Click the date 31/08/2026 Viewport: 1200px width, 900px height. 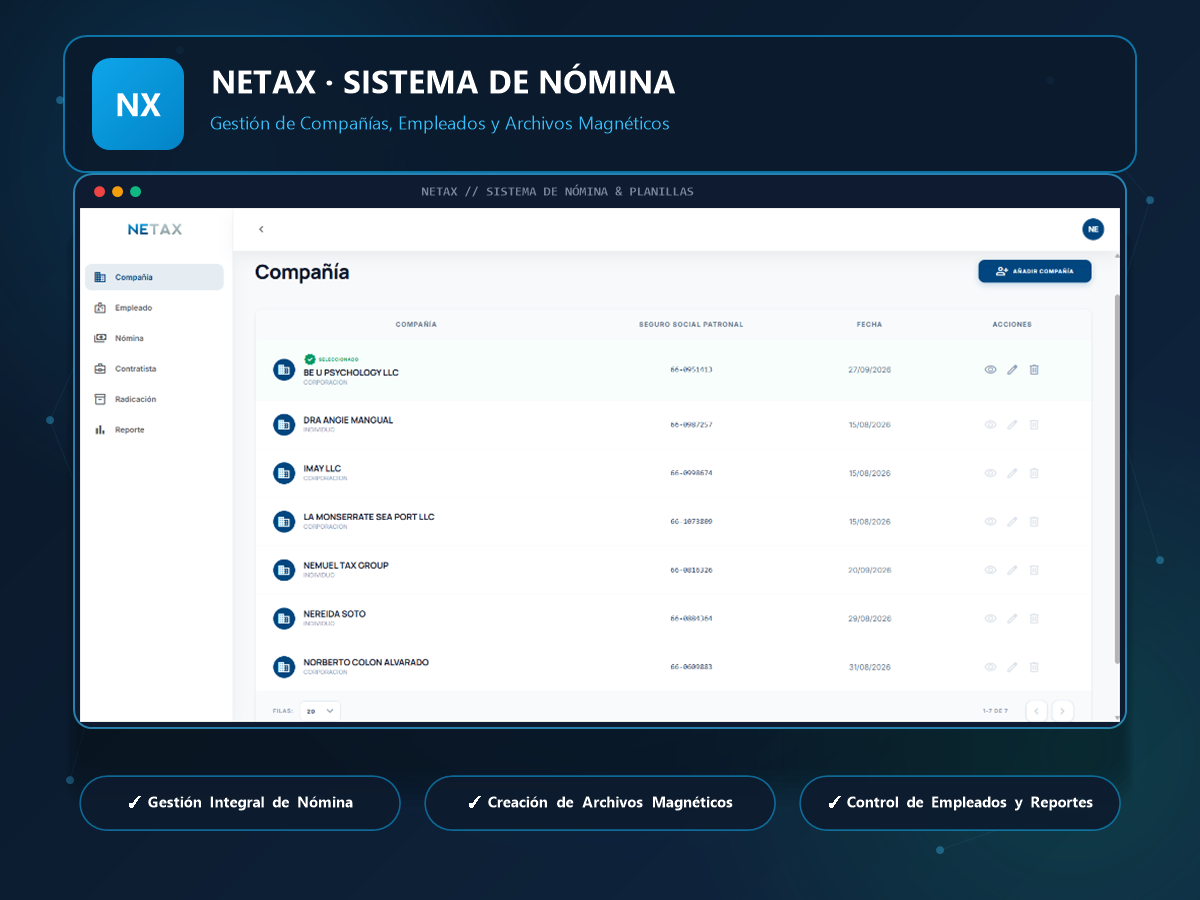(x=869, y=667)
